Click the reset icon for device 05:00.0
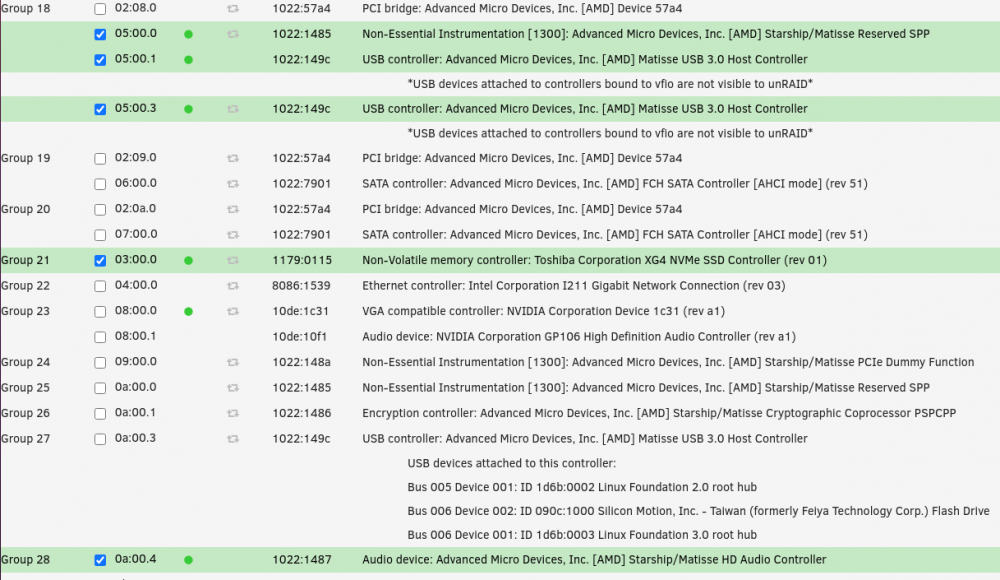This screenshot has height=580, width=1000. coord(233,34)
